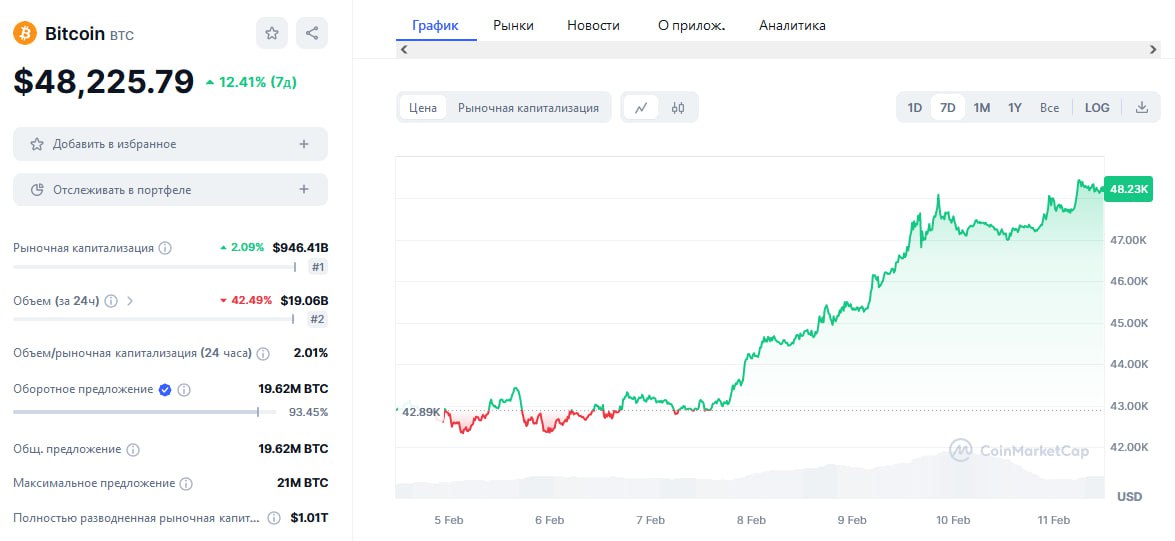Open the Новости tab

coord(593,25)
